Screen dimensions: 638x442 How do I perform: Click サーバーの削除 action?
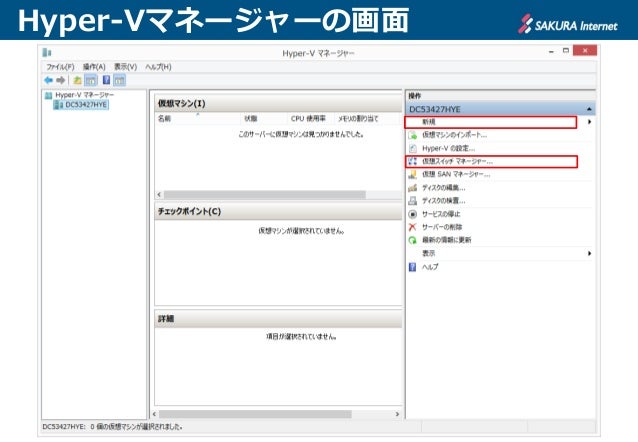442,227
